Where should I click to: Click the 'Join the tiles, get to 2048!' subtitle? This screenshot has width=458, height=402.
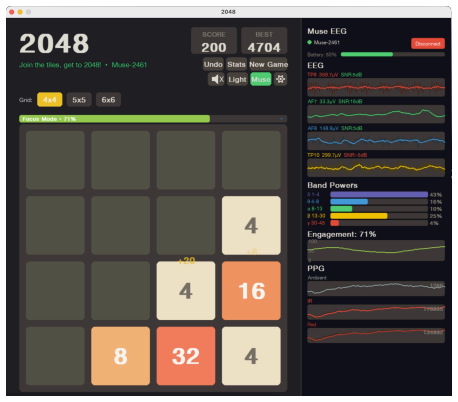click(60, 65)
